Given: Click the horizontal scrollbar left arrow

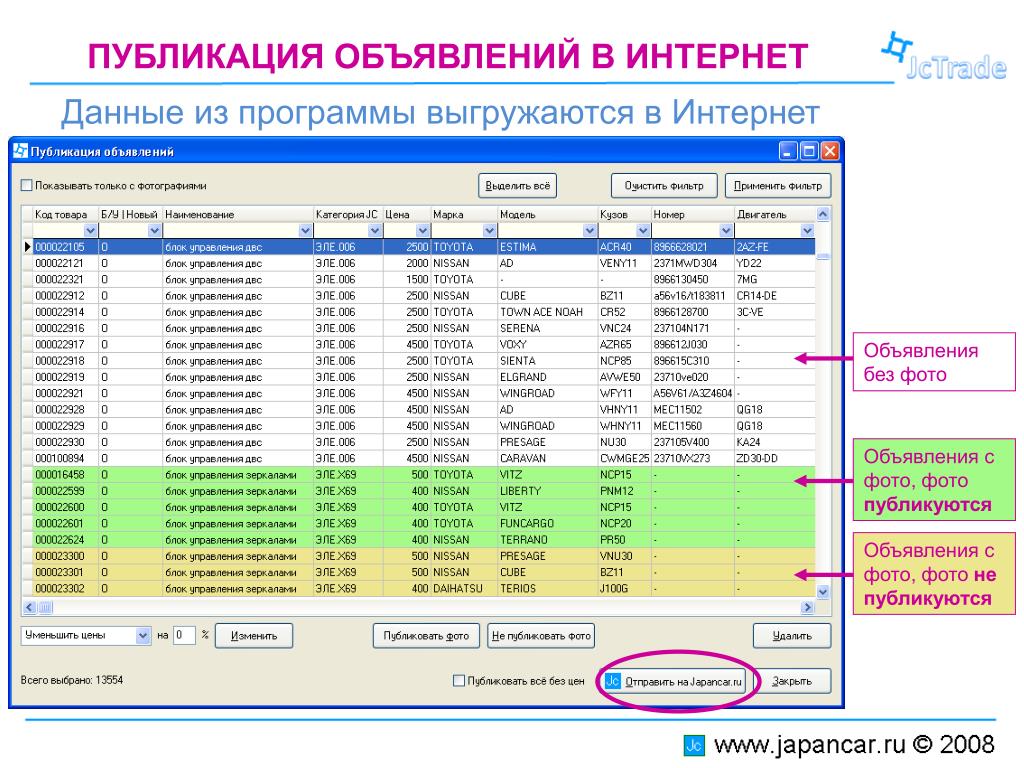Looking at the screenshot, I should point(30,607).
